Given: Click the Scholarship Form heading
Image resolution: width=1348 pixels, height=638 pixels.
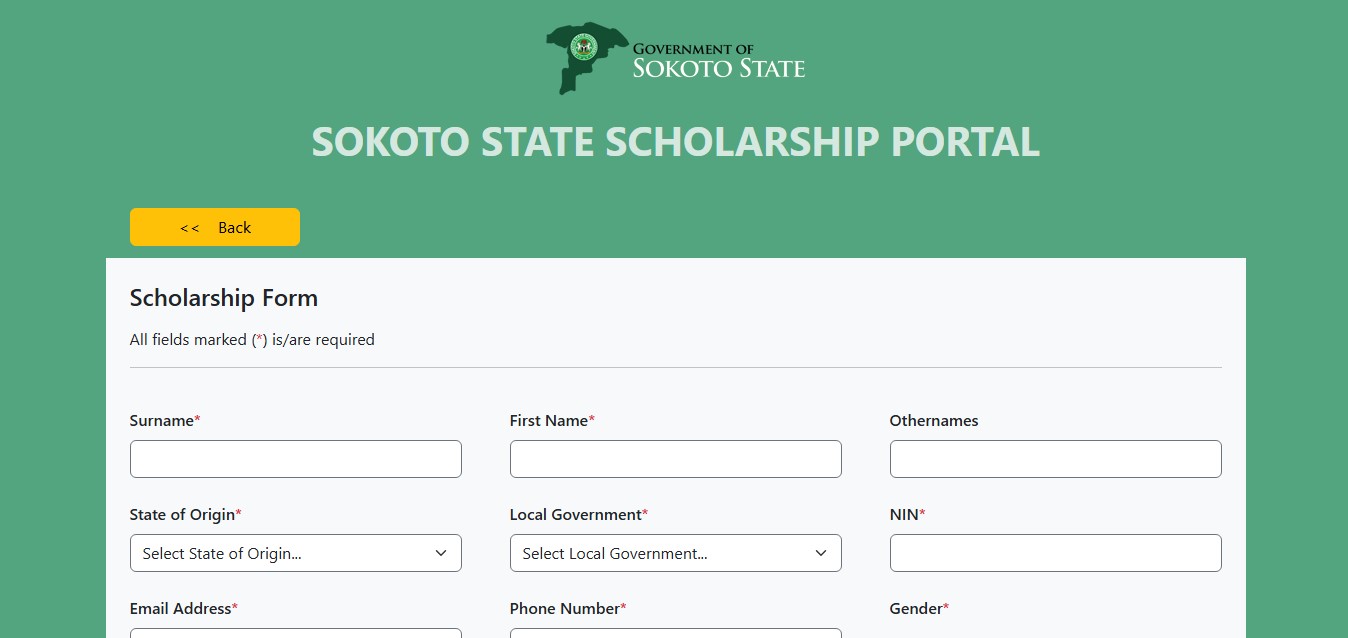Looking at the screenshot, I should [224, 298].
